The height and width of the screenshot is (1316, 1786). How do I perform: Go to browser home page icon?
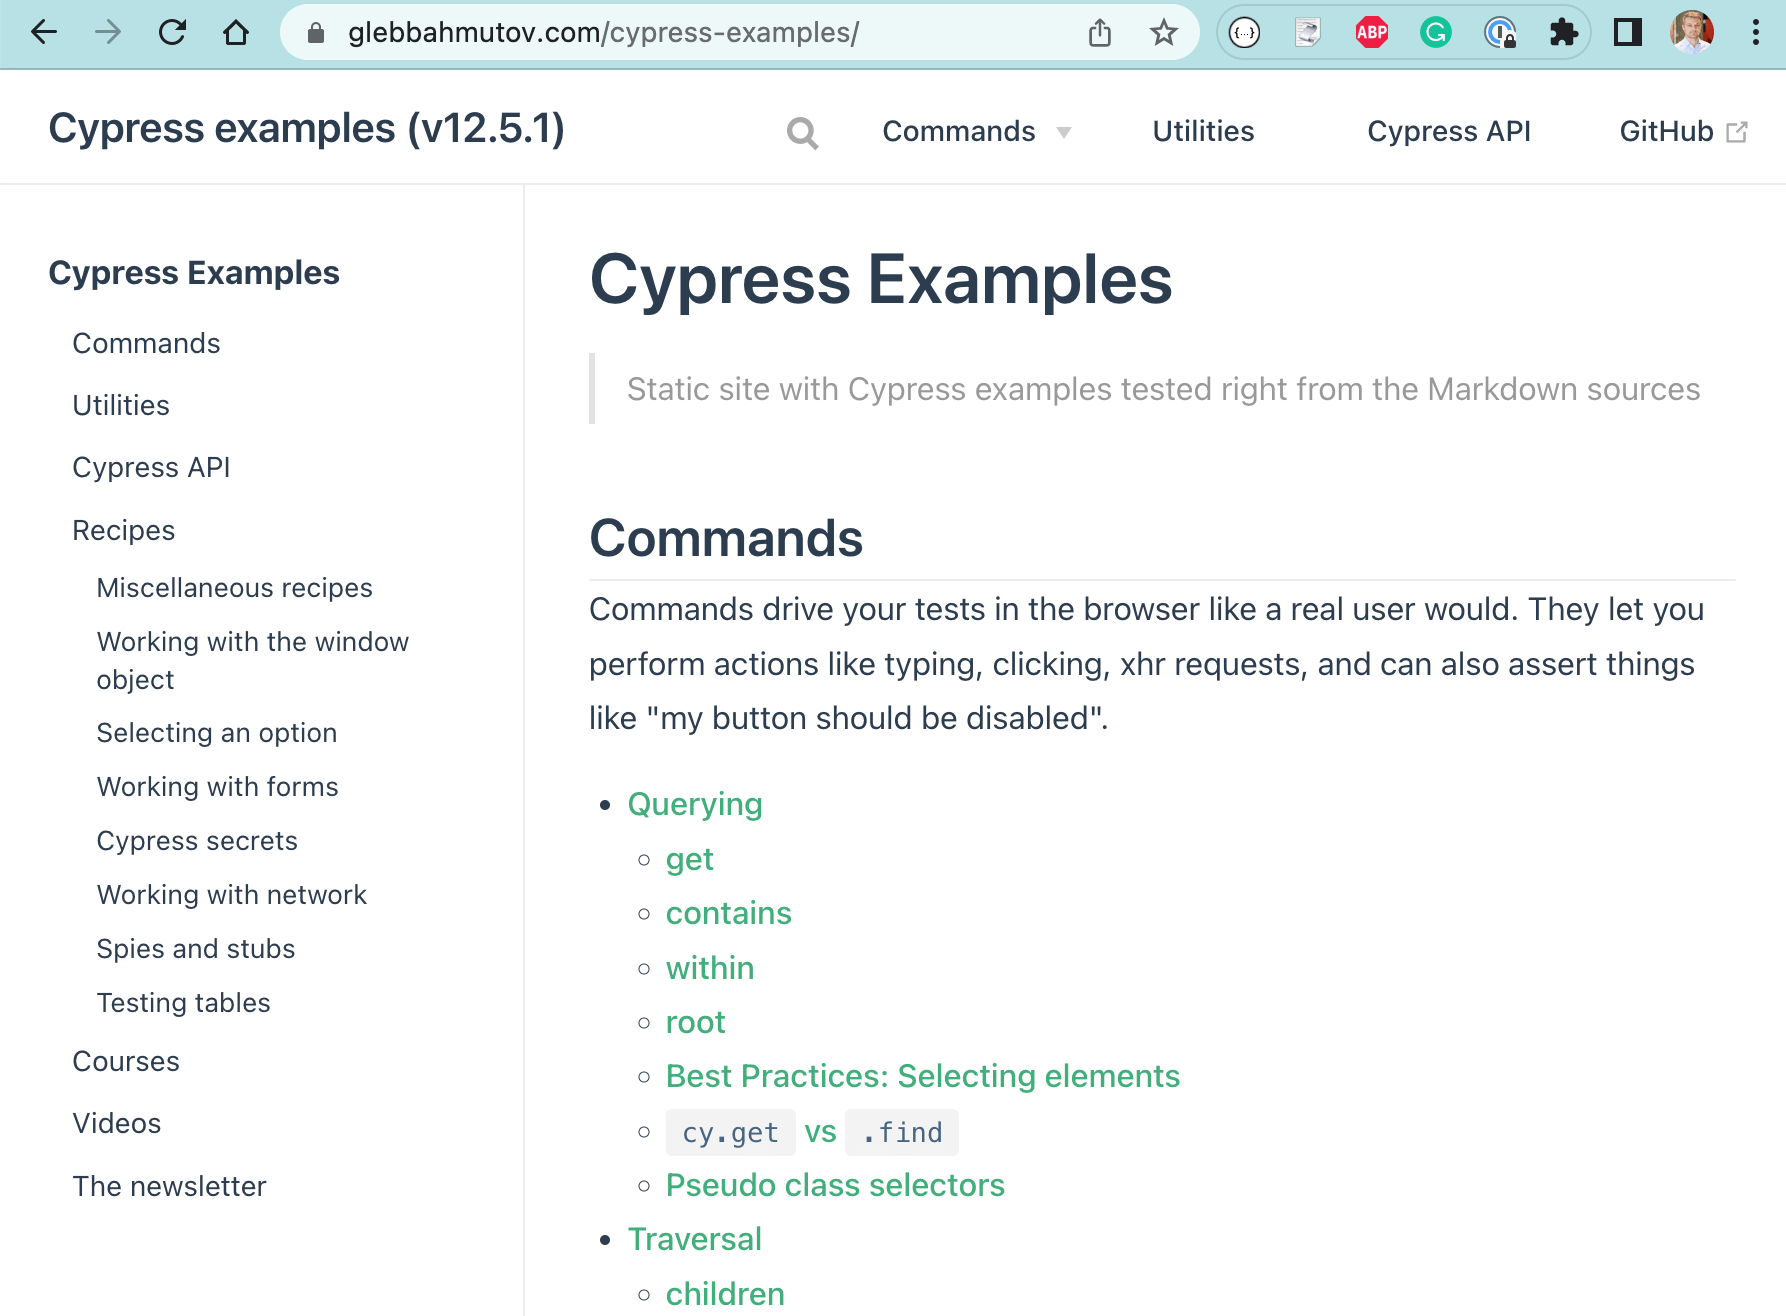[x=236, y=32]
